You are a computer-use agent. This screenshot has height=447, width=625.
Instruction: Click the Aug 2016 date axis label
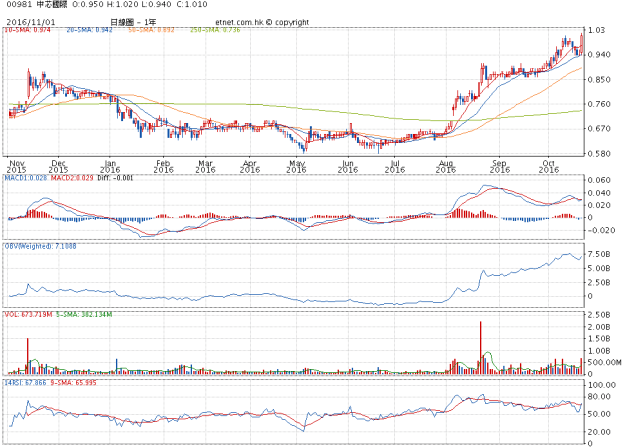(445, 166)
